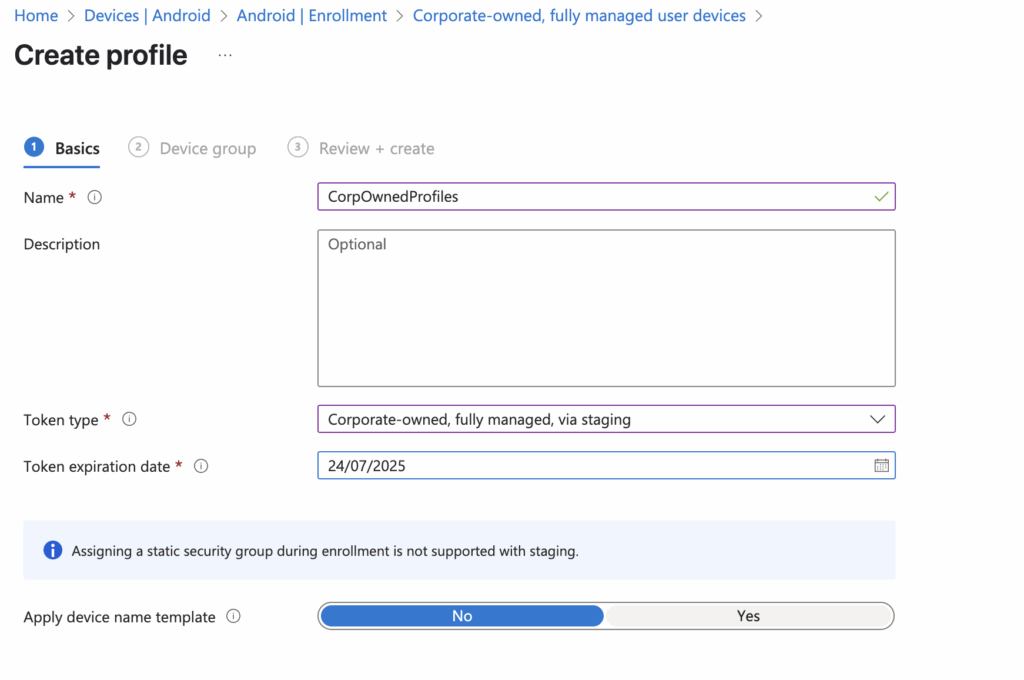
Task: Open Android | Enrollment breadcrumb link
Action: coord(311,16)
